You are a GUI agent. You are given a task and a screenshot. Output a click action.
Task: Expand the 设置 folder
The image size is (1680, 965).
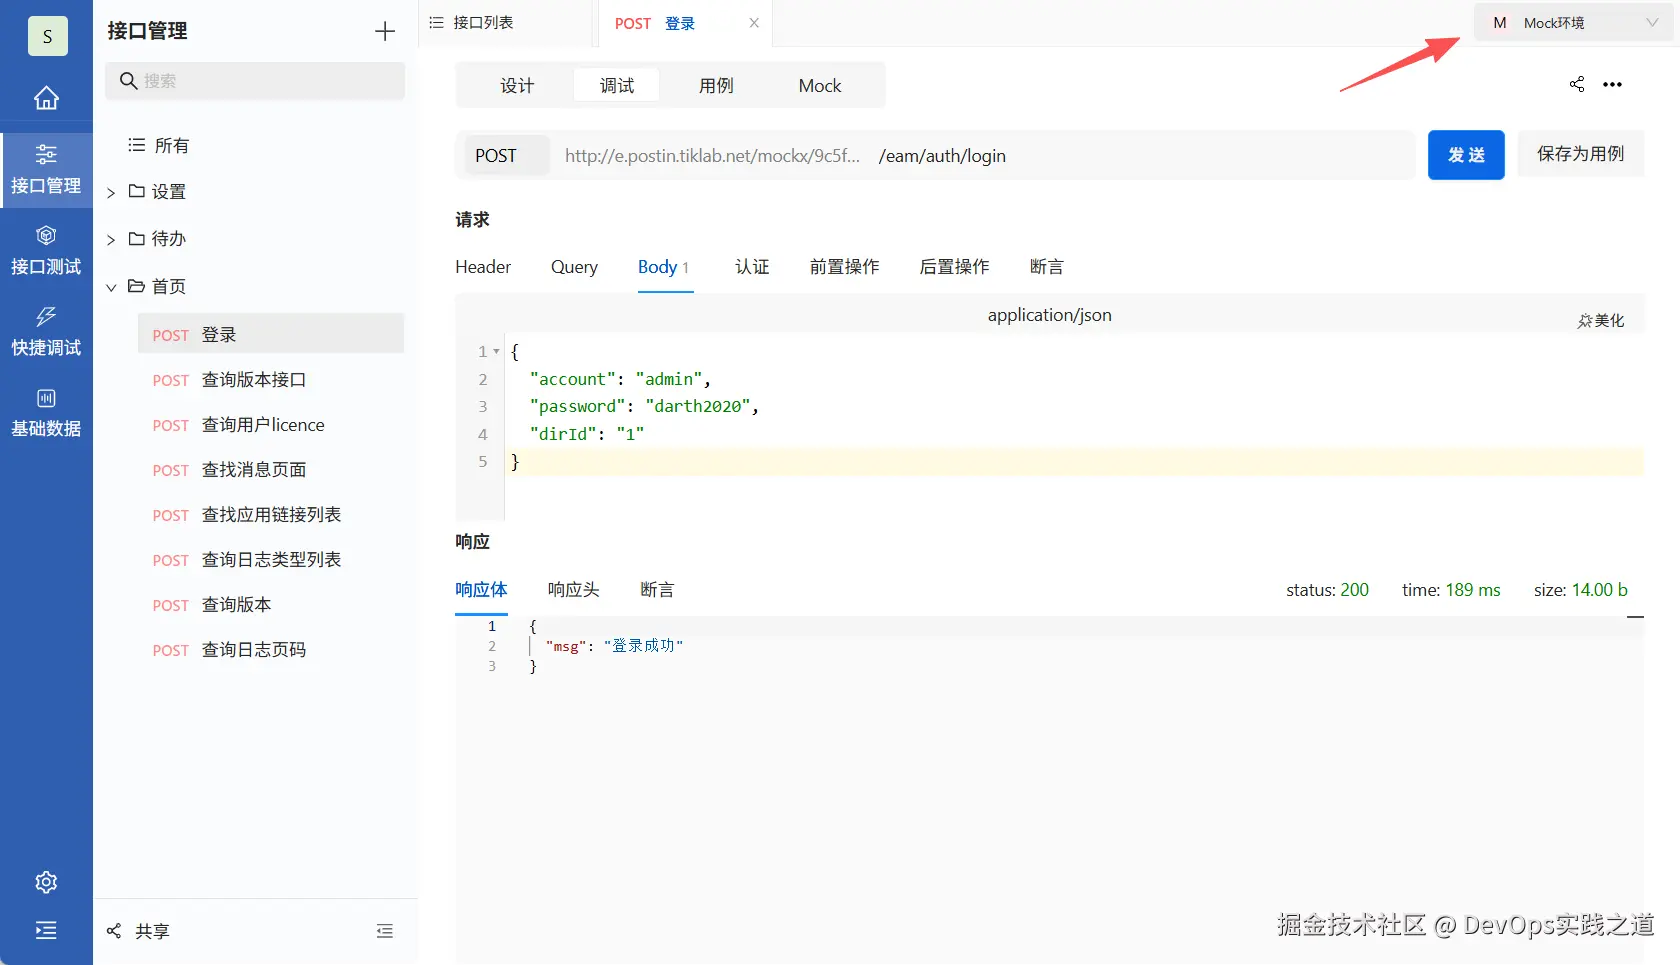[x=111, y=192]
